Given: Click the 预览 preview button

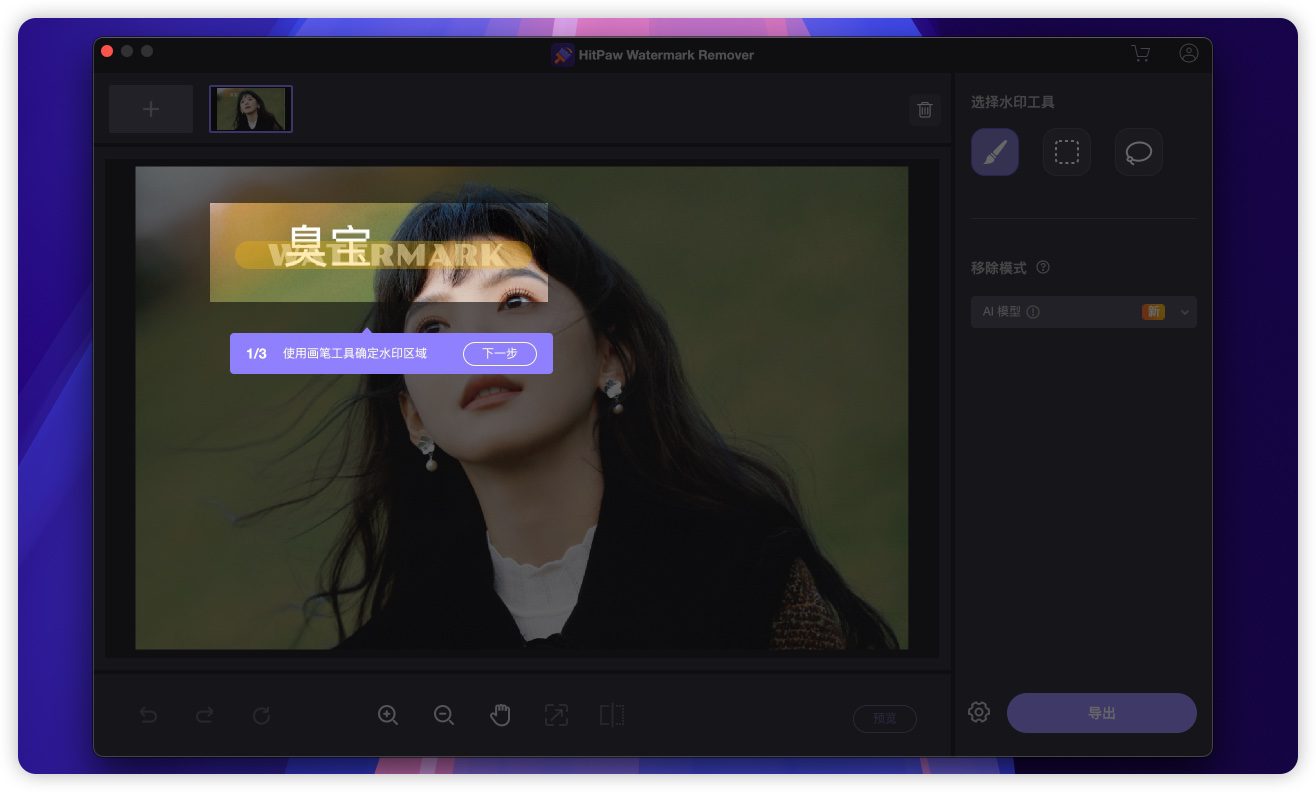Looking at the screenshot, I should pos(885,718).
